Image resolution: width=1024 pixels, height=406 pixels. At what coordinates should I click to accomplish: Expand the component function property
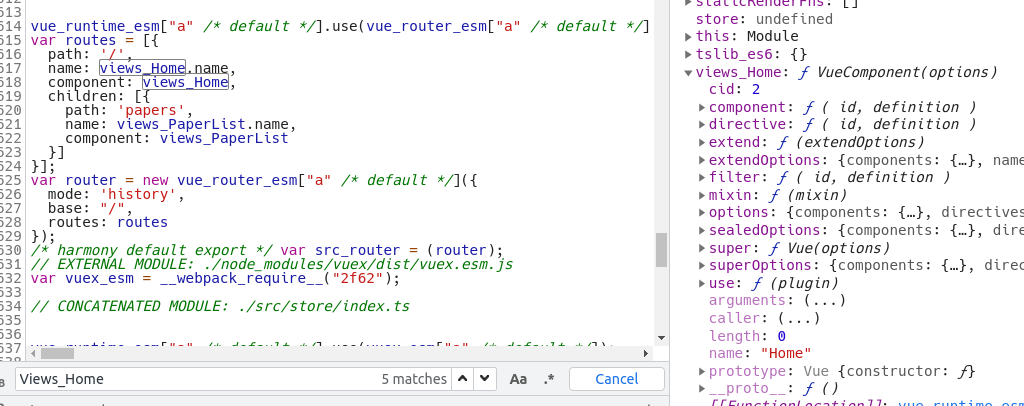coord(702,107)
